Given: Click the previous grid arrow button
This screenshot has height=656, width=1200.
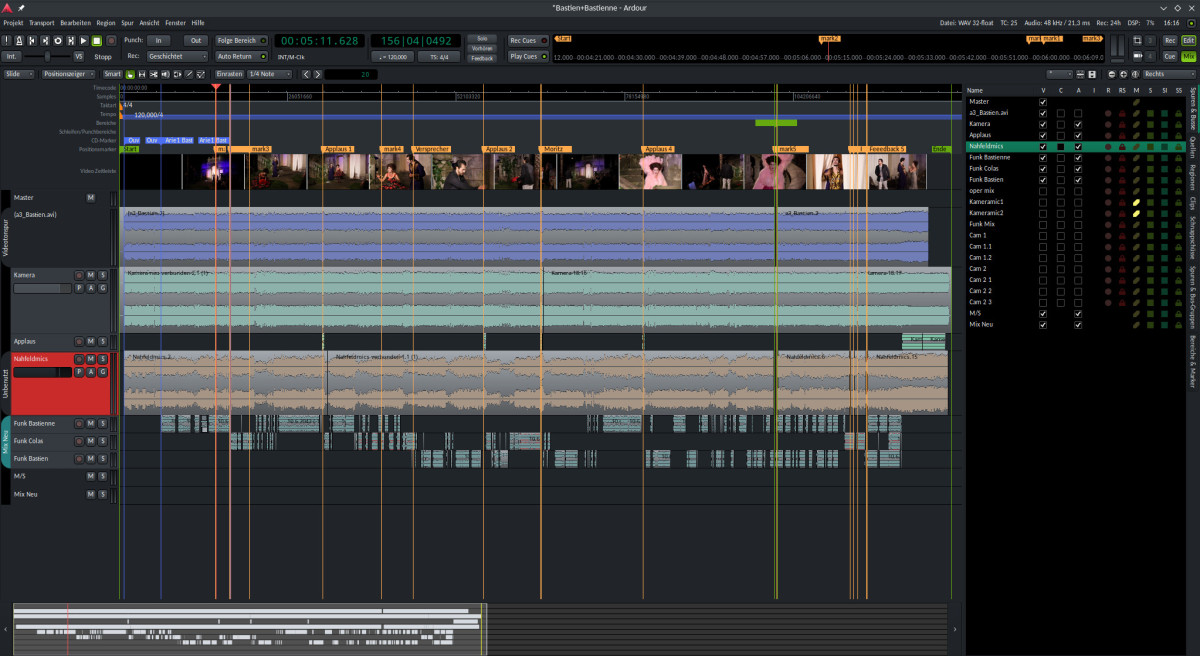Looking at the screenshot, I should pos(306,74).
